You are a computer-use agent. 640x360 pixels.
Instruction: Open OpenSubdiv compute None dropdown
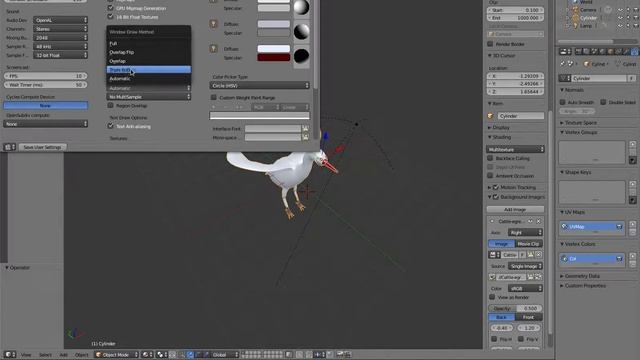(x=45, y=124)
